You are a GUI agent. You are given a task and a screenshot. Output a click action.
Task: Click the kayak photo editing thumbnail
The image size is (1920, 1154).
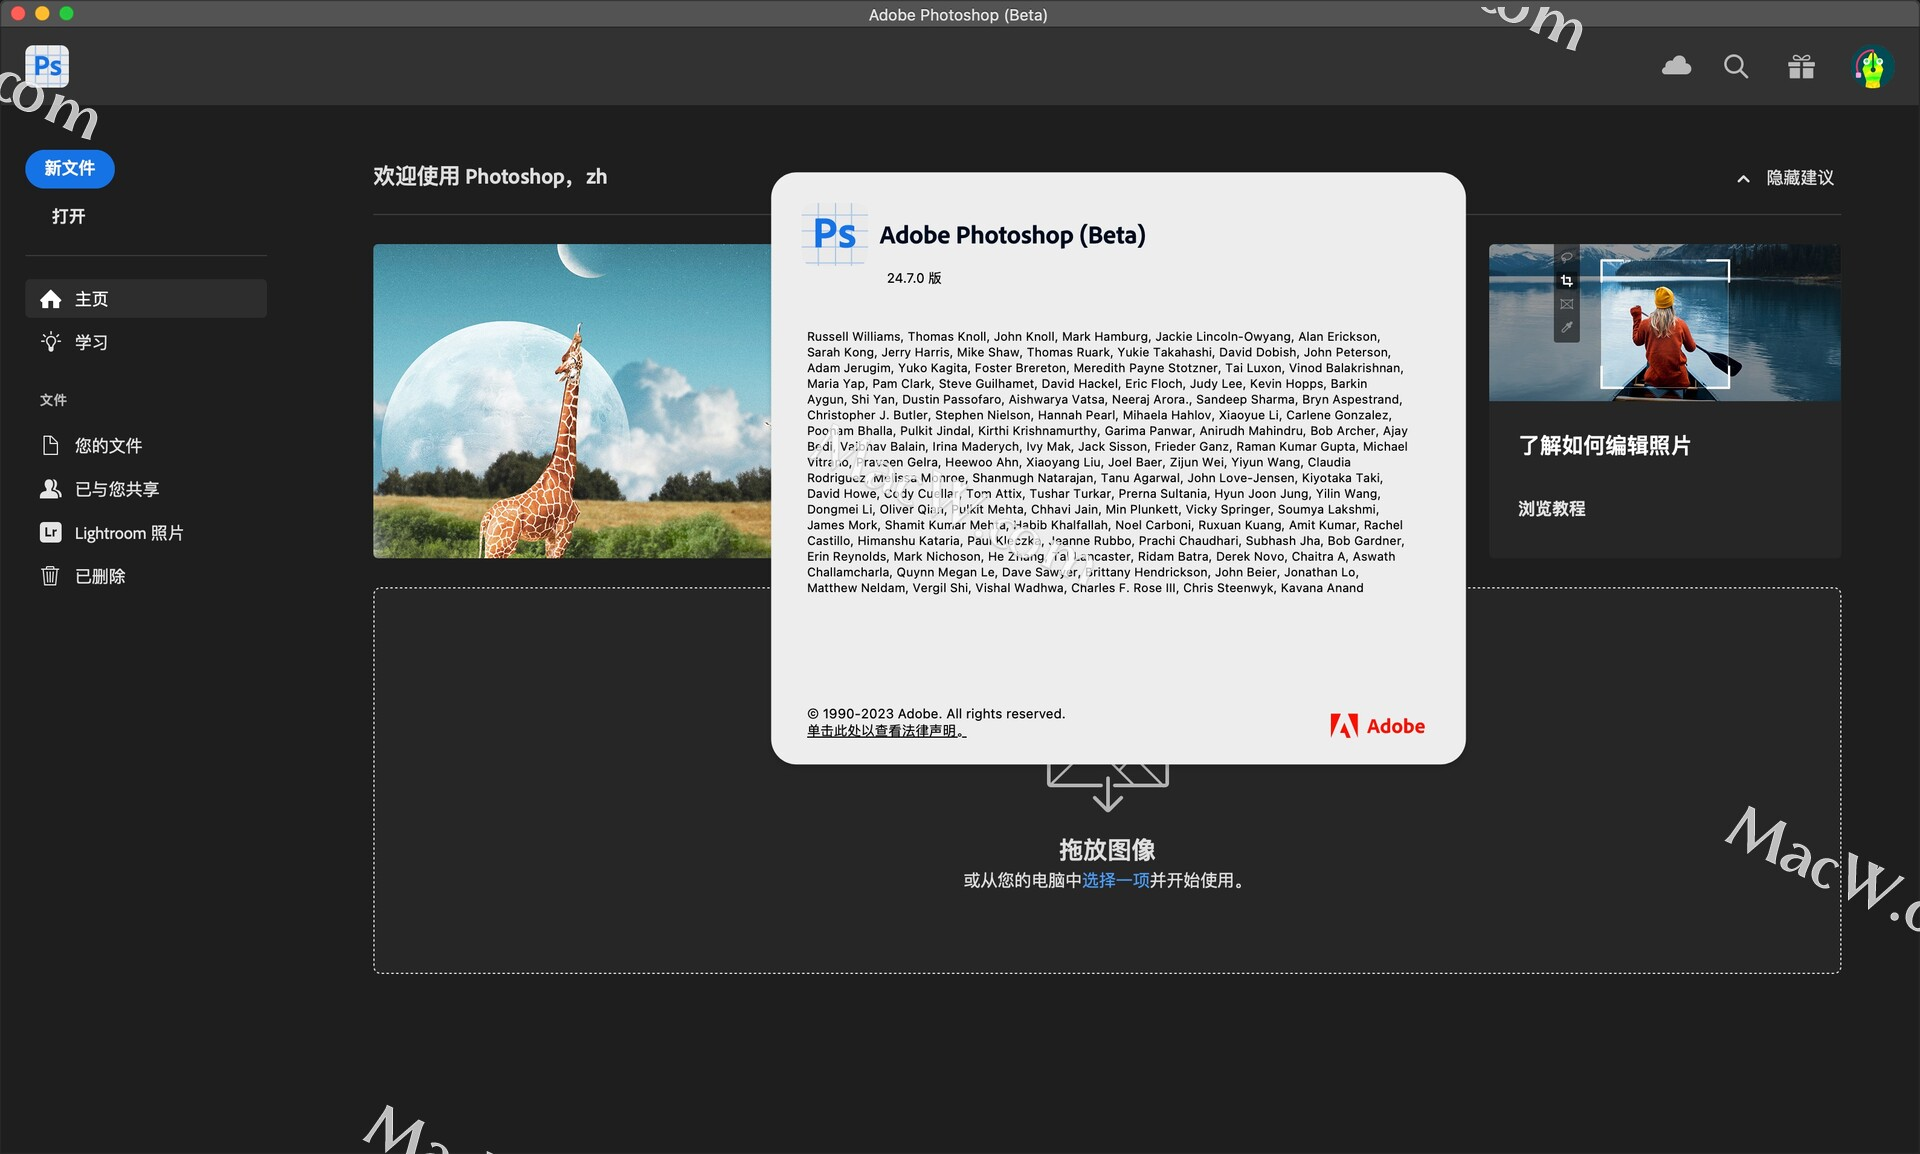coord(1664,322)
